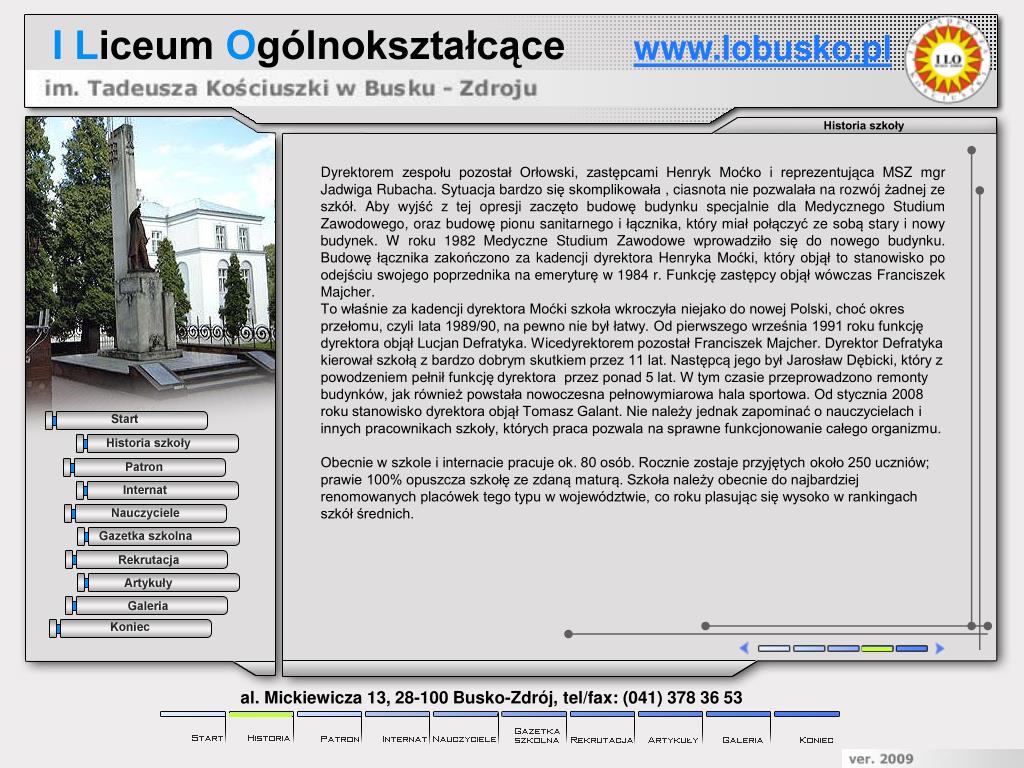Open Historia szkoły in the sidebar
The width and height of the screenshot is (1024, 768).
[x=157, y=443]
